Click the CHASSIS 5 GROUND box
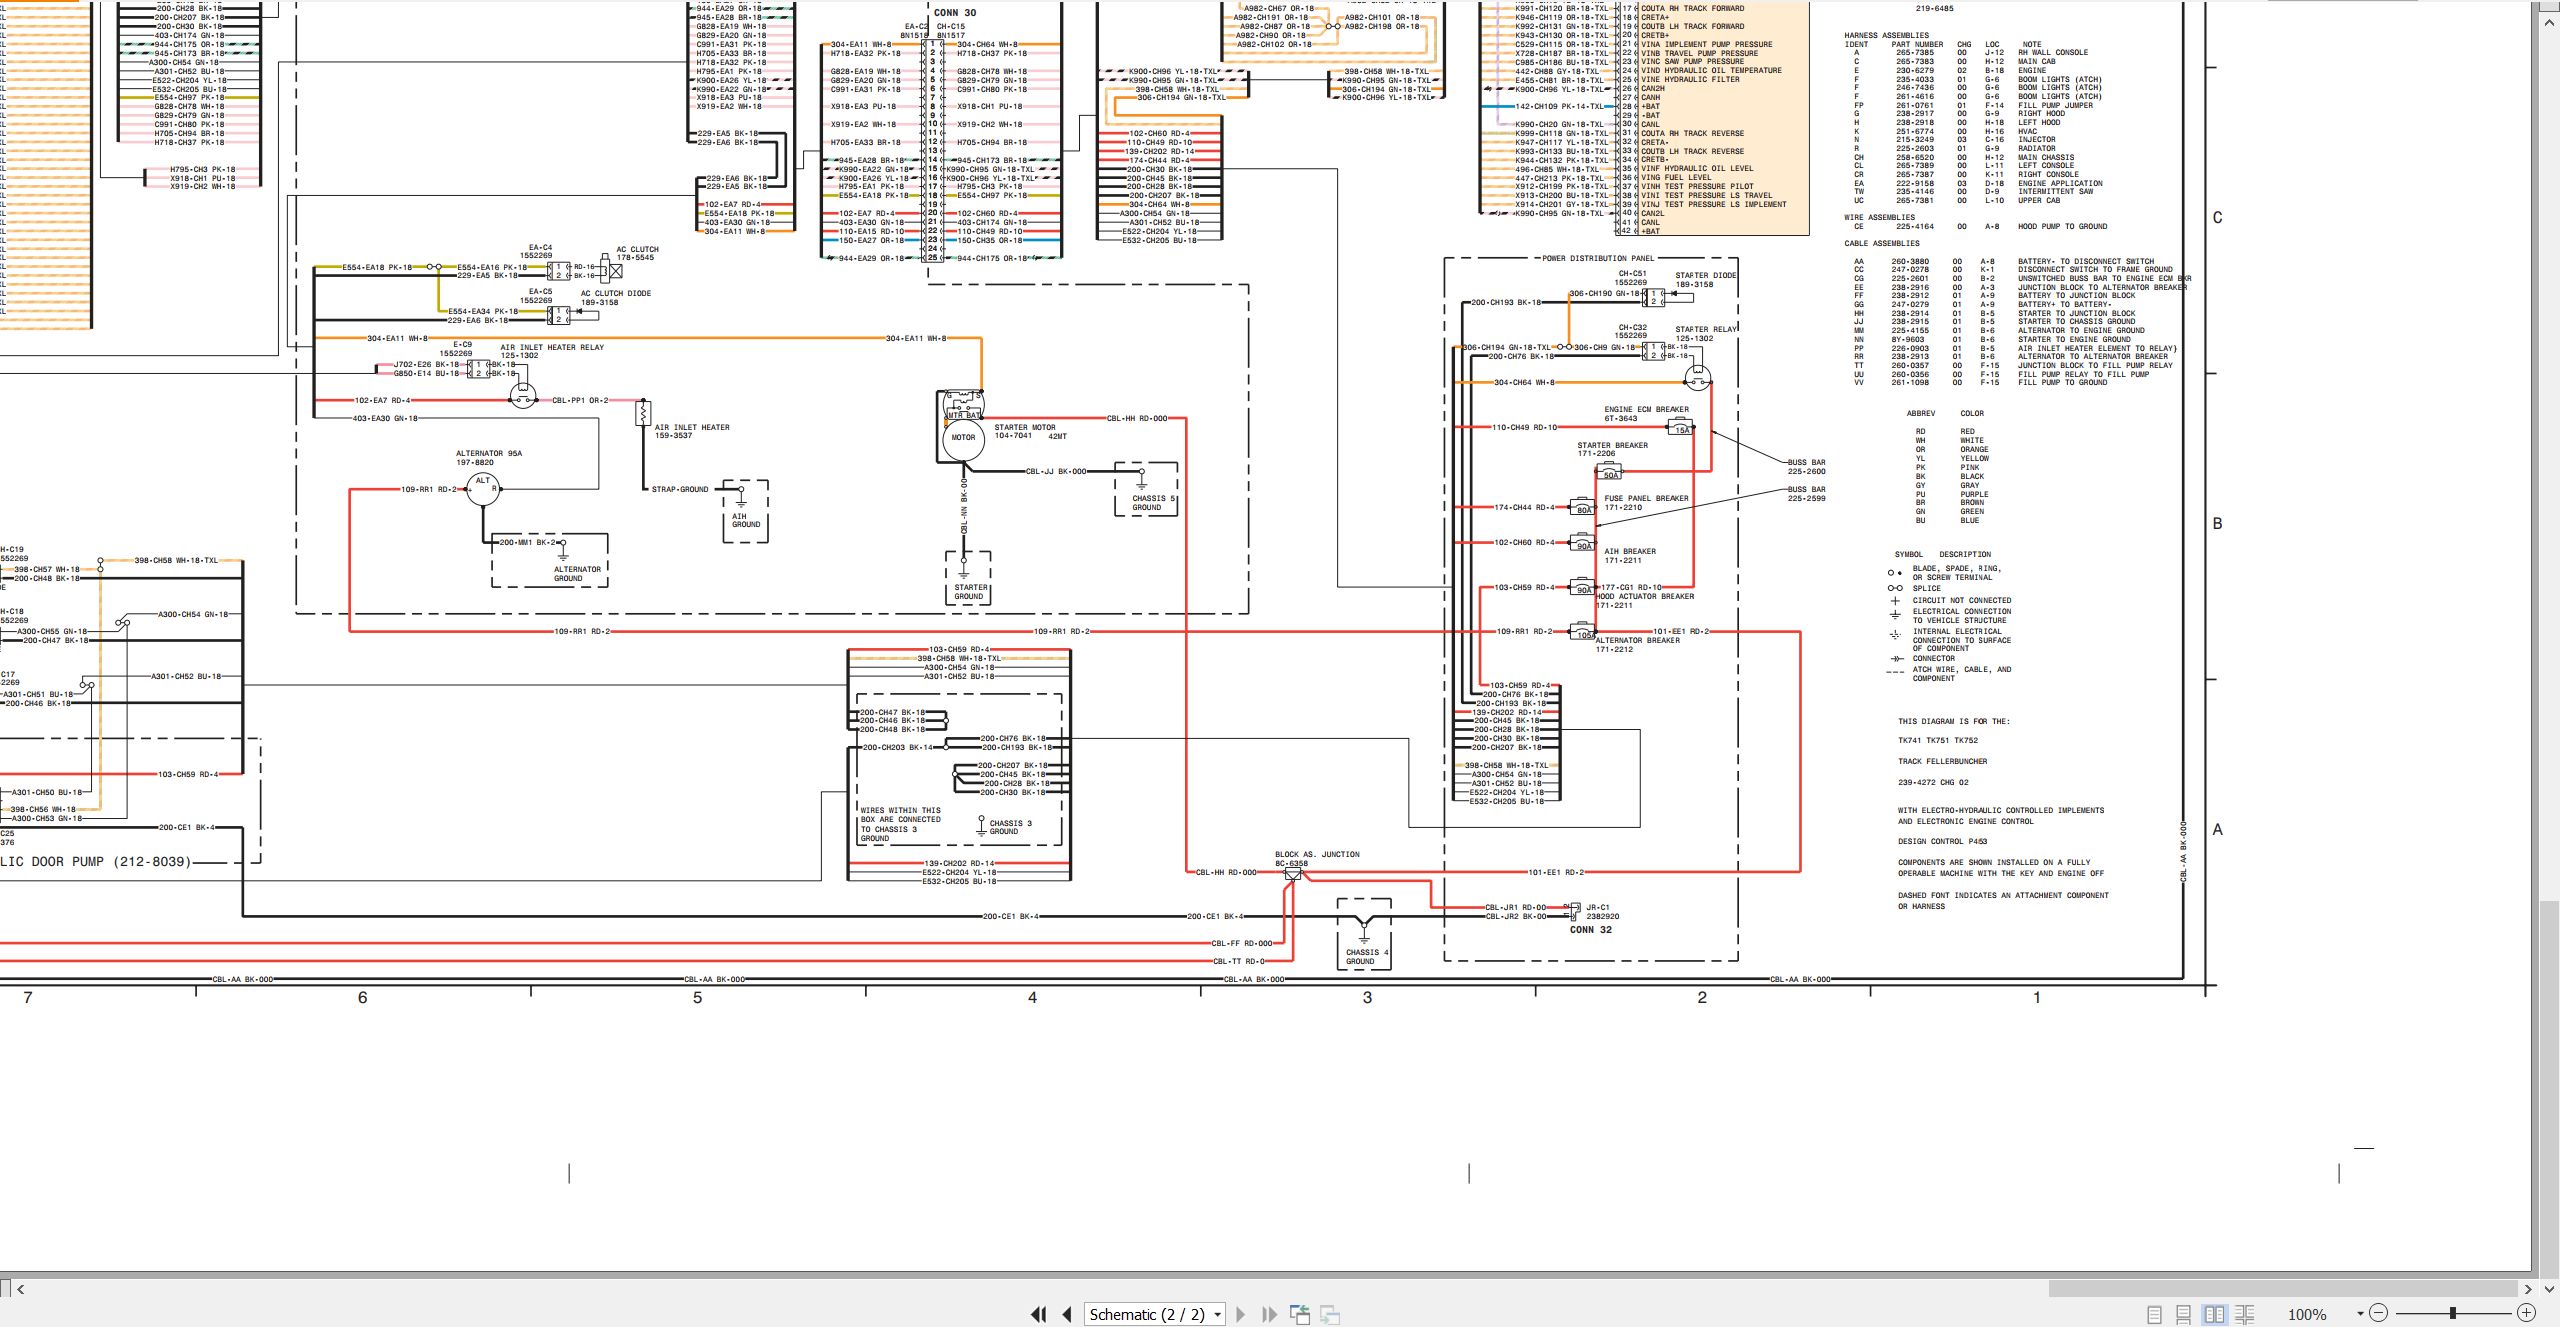This screenshot has height=1327, width=2560. pos(1146,489)
